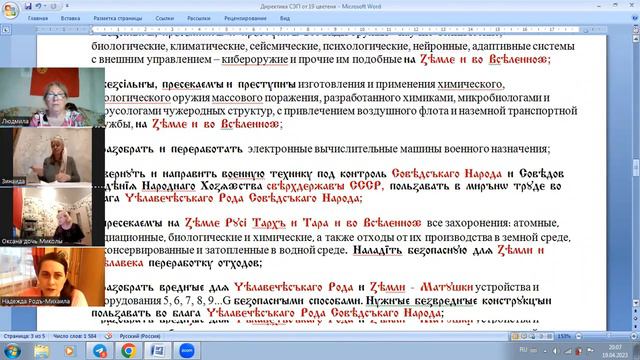This screenshot has width=640, height=360.
Task: Click the Redo icon in Quick Access Toolbar
Action: (x=53, y=6)
